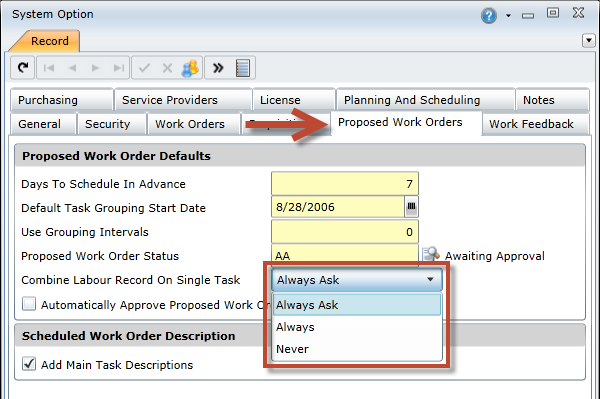Uncheck Add Main Task Descriptions checkbox
Viewport: 600px width, 399px height.
pos(29,364)
